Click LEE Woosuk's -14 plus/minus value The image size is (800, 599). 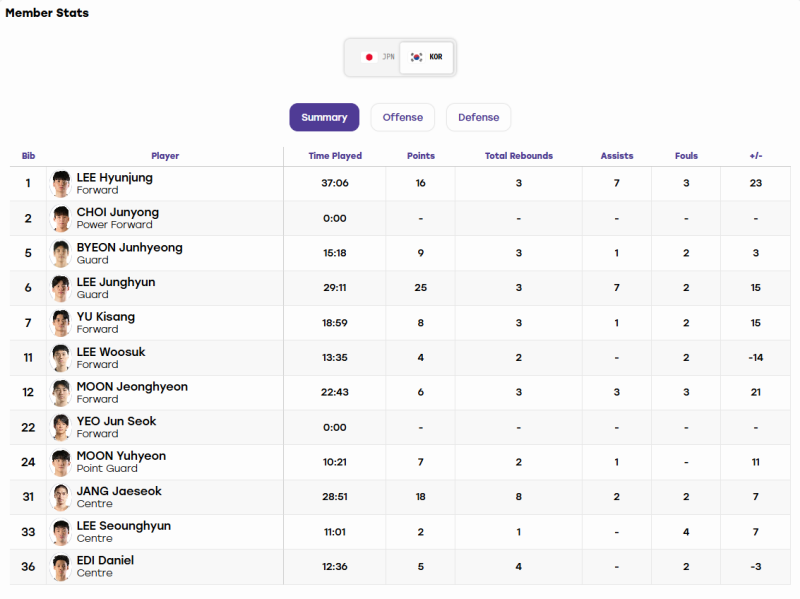756,358
